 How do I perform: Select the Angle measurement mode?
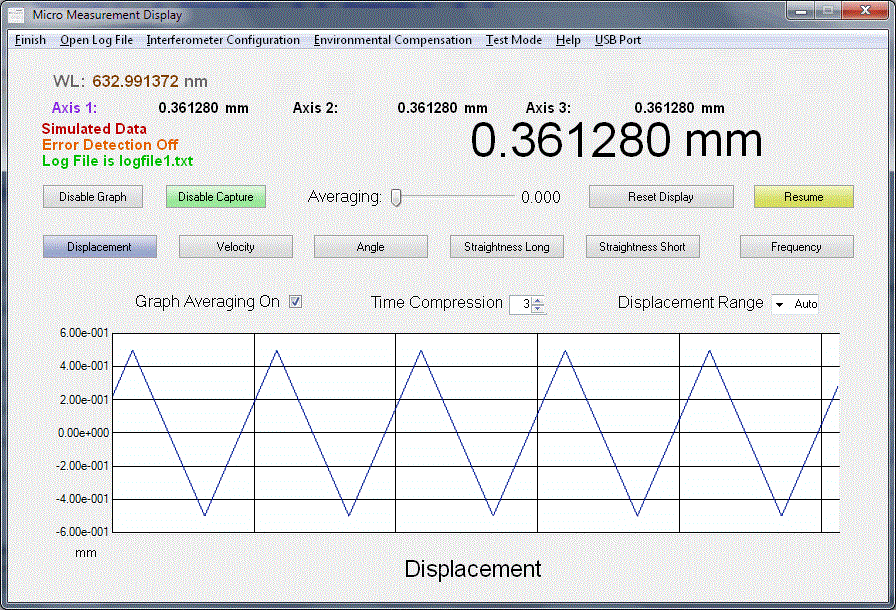pyautogui.click(x=371, y=247)
